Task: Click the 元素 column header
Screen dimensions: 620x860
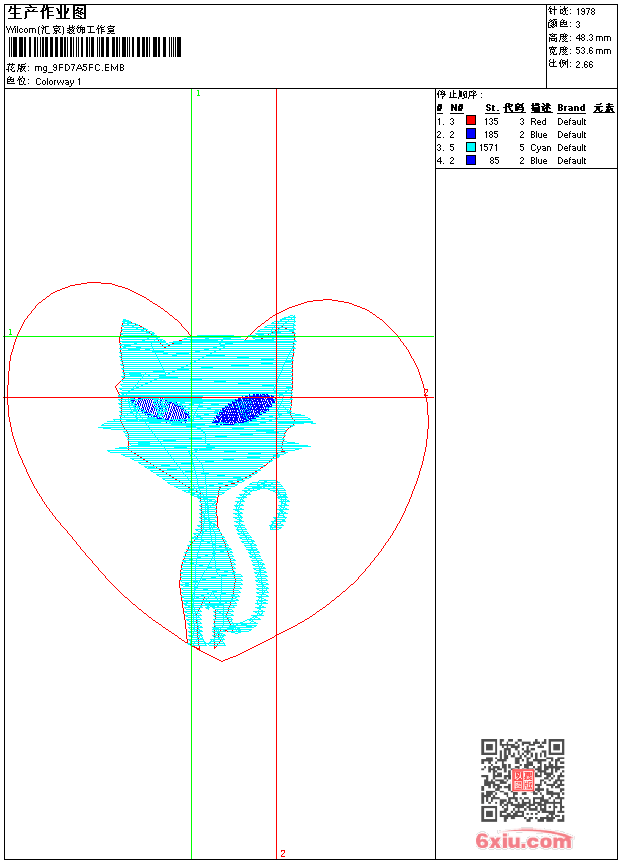Action: pos(604,108)
